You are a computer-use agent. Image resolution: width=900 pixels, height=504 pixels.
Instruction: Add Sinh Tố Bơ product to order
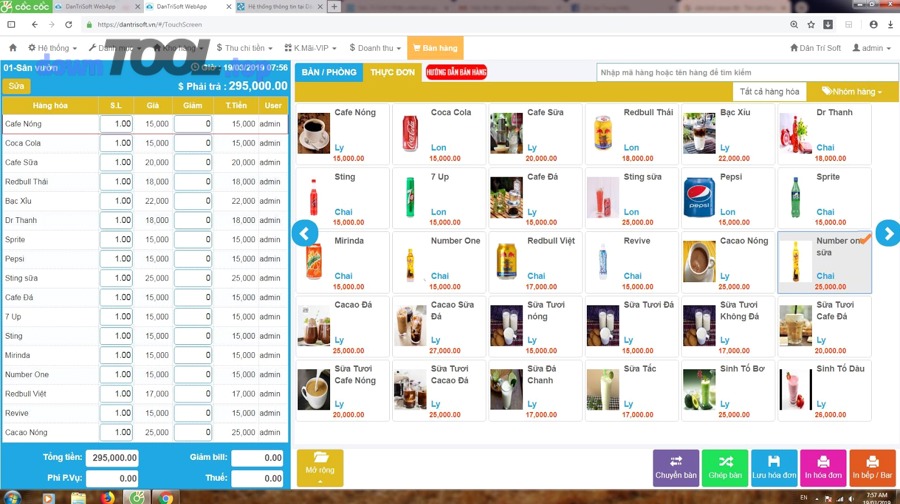tap(729, 390)
